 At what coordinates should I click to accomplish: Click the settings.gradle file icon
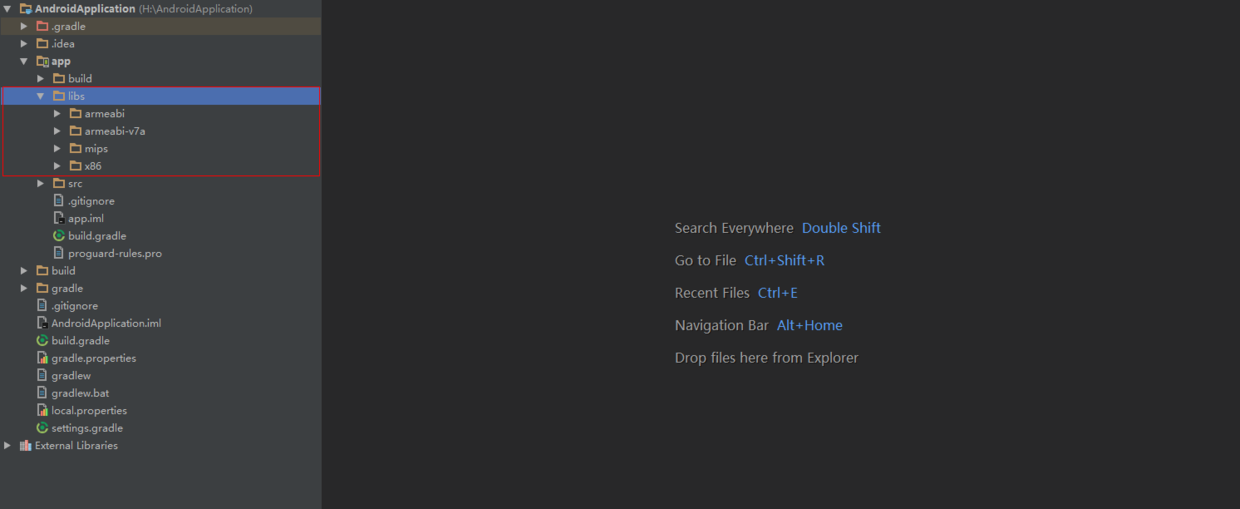[x=42, y=428]
